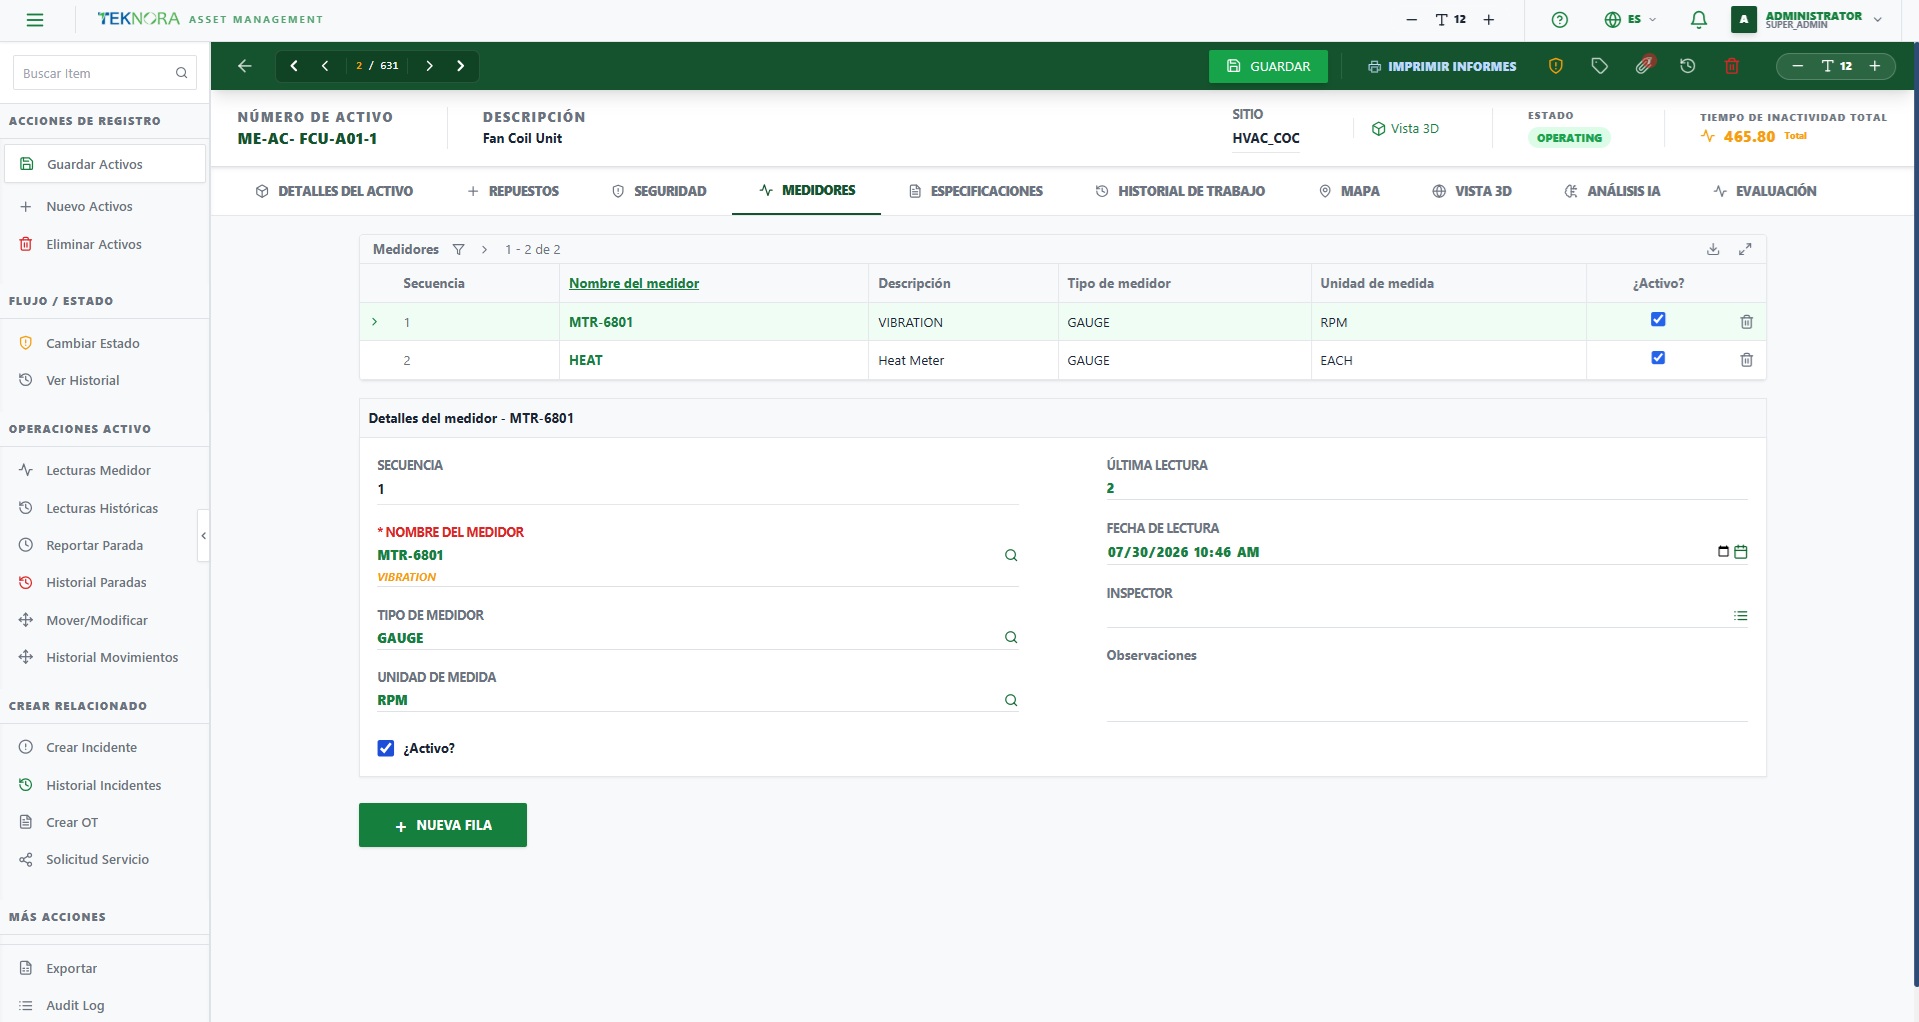Image resolution: width=1919 pixels, height=1022 pixels.
Task: Open Administrator user dropdown
Action: [x=1808, y=20]
